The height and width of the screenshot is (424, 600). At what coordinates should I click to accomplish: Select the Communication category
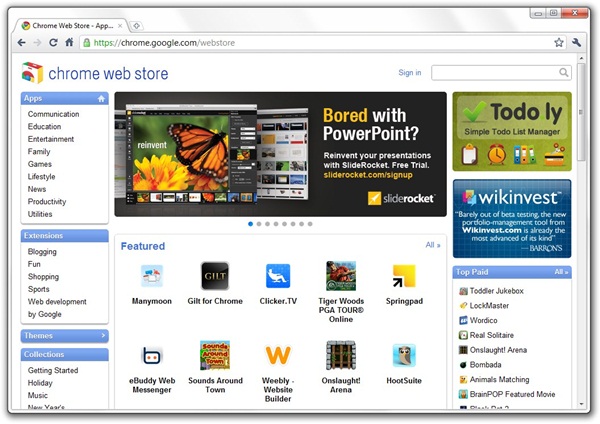pos(53,114)
